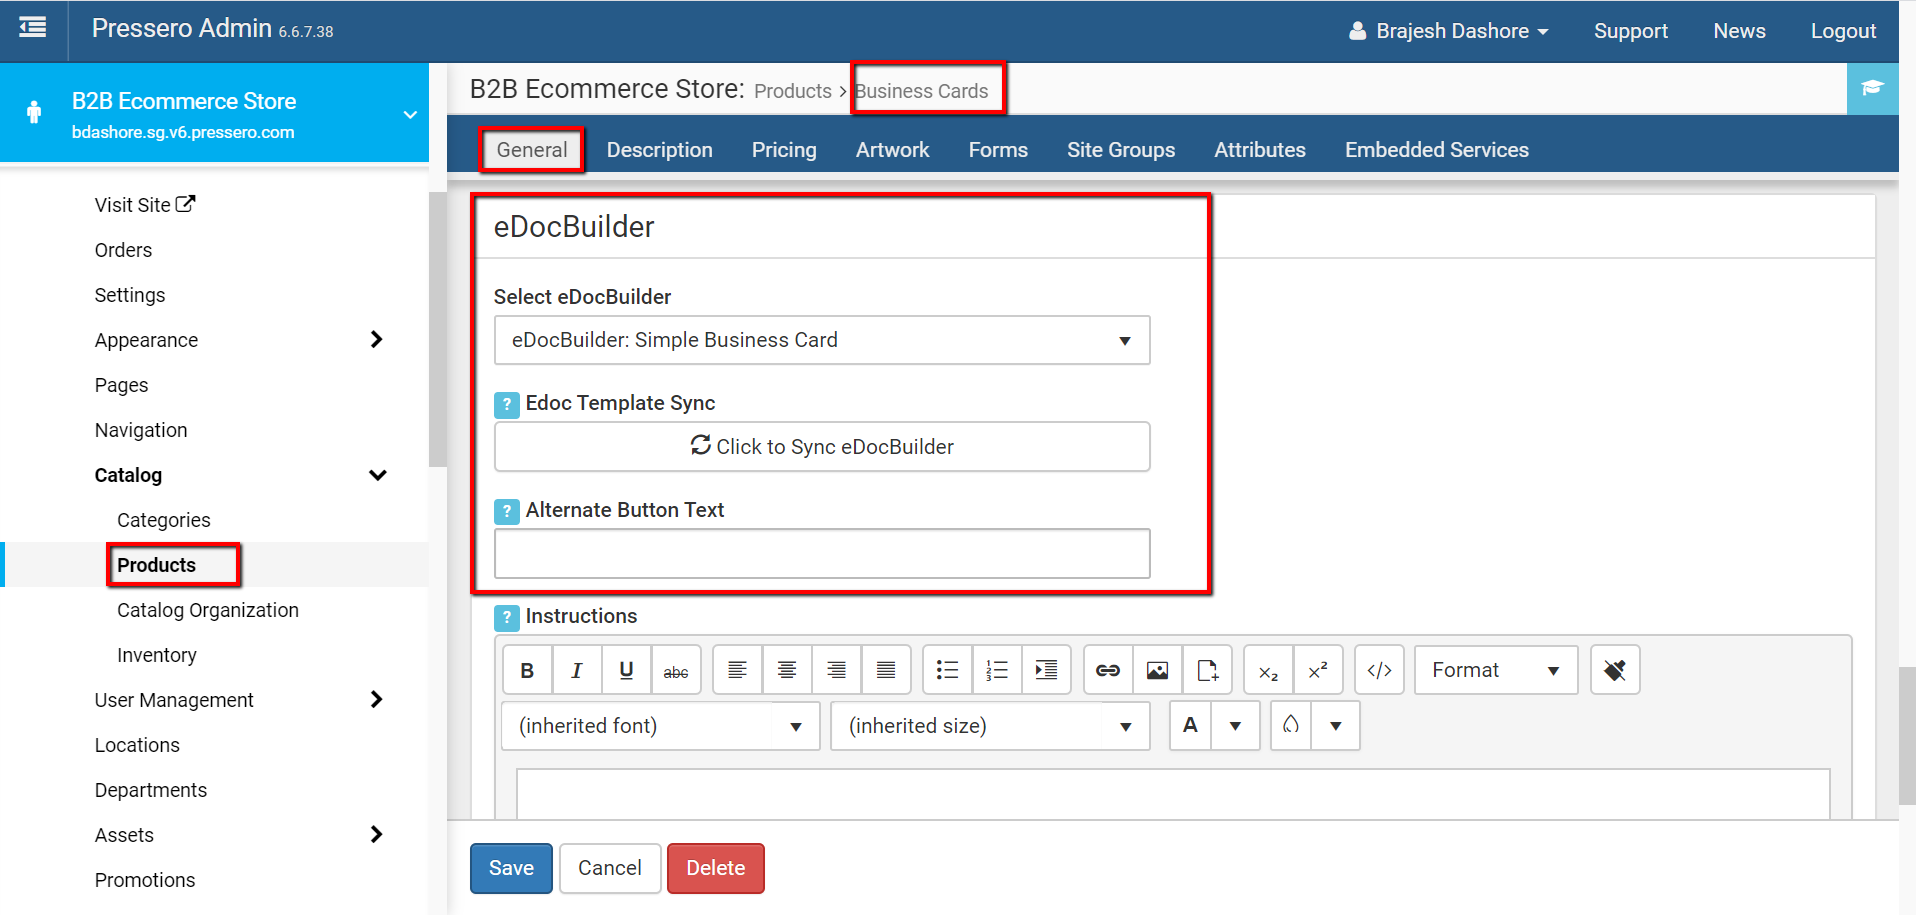Open help for Edoc Template Sync
This screenshot has height=915, width=1916.
click(507, 404)
